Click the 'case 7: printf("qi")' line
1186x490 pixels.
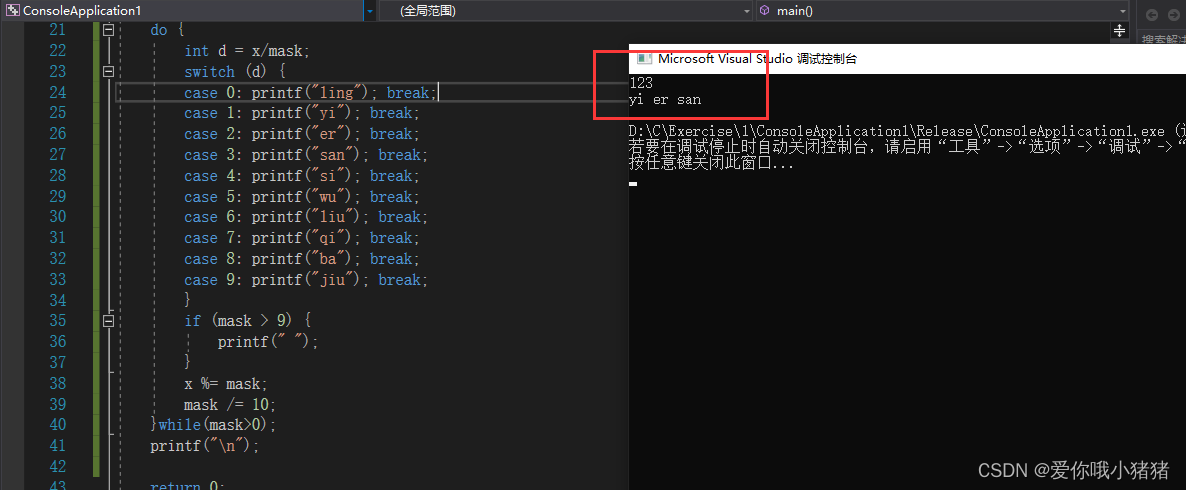click(302, 238)
